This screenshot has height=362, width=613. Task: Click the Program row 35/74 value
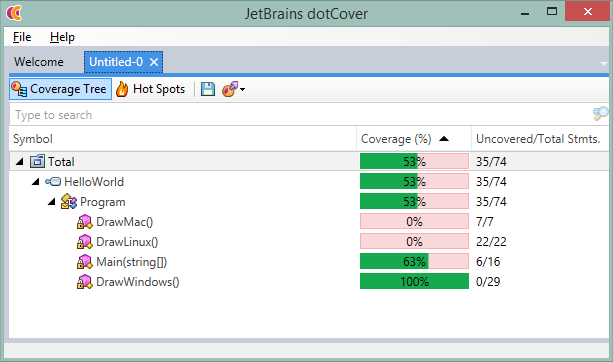coord(491,202)
